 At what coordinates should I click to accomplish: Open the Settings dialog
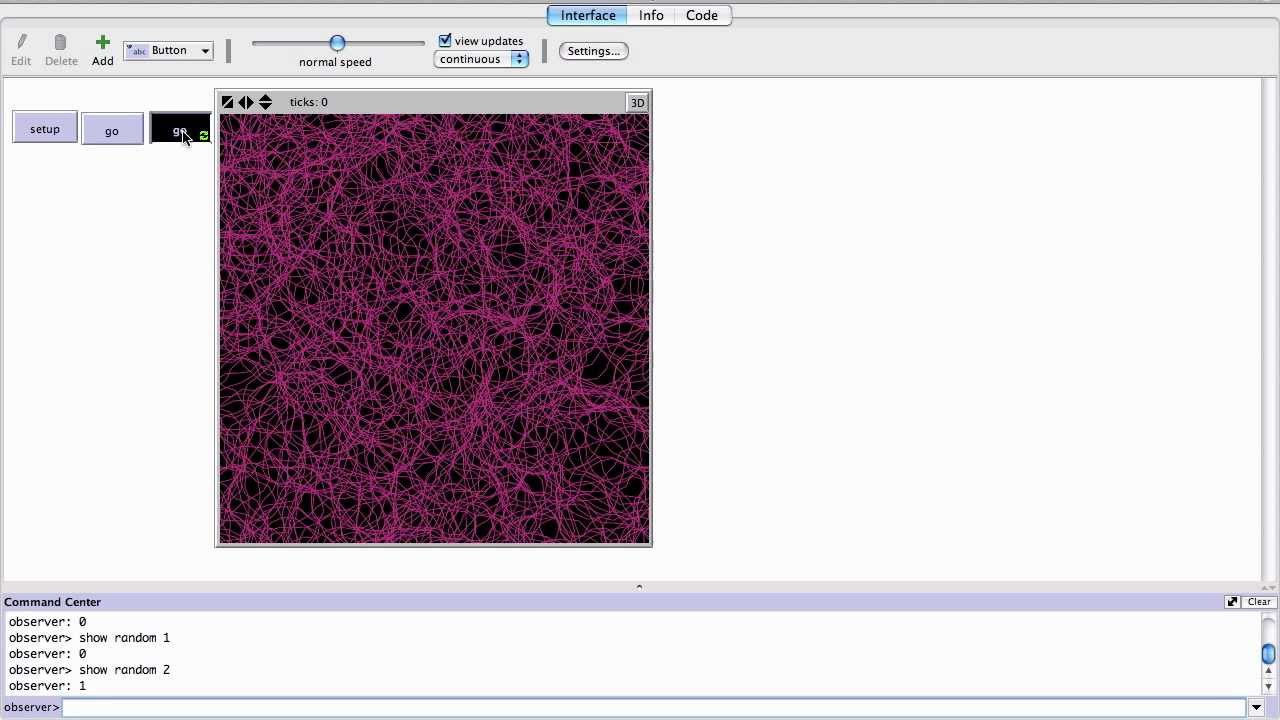pos(594,51)
